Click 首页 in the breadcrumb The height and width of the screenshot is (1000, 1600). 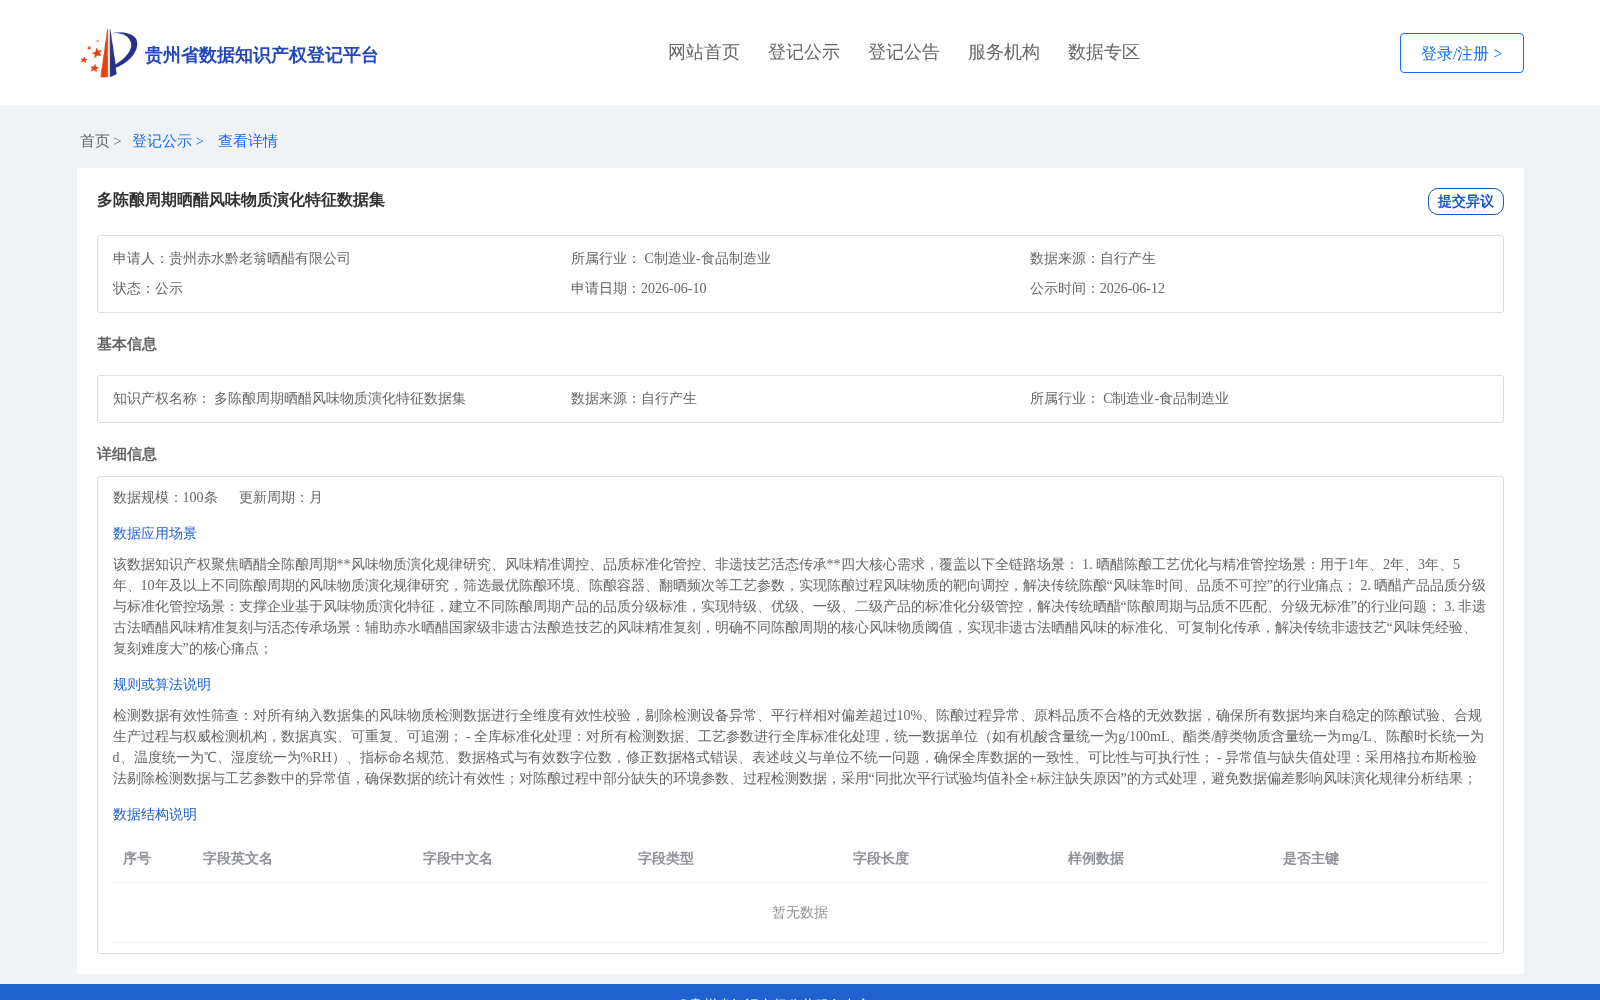95,141
